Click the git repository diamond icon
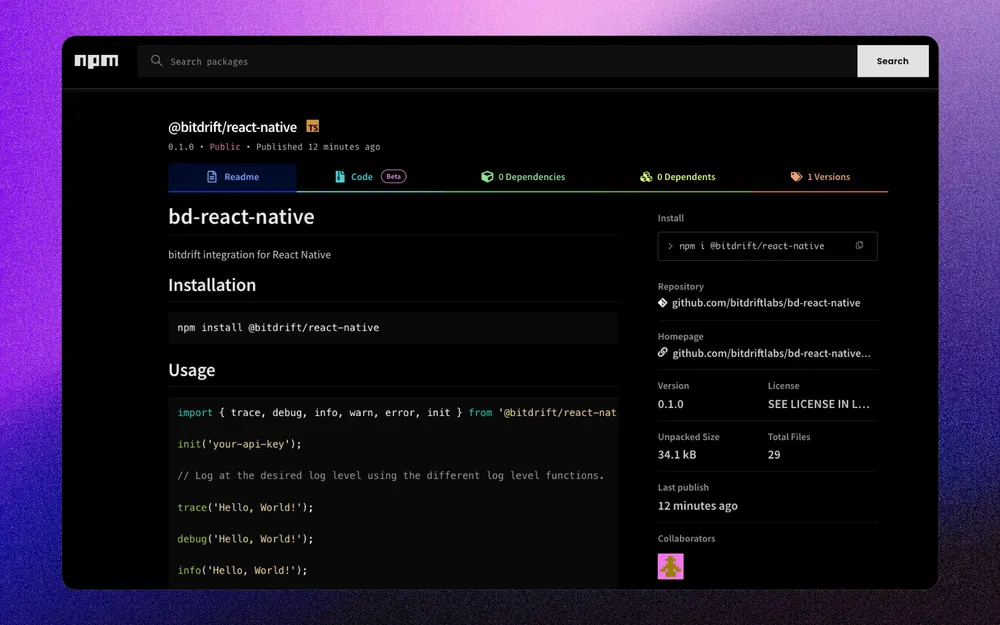This screenshot has height=625, width=1000. pyautogui.click(x=663, y=303)
